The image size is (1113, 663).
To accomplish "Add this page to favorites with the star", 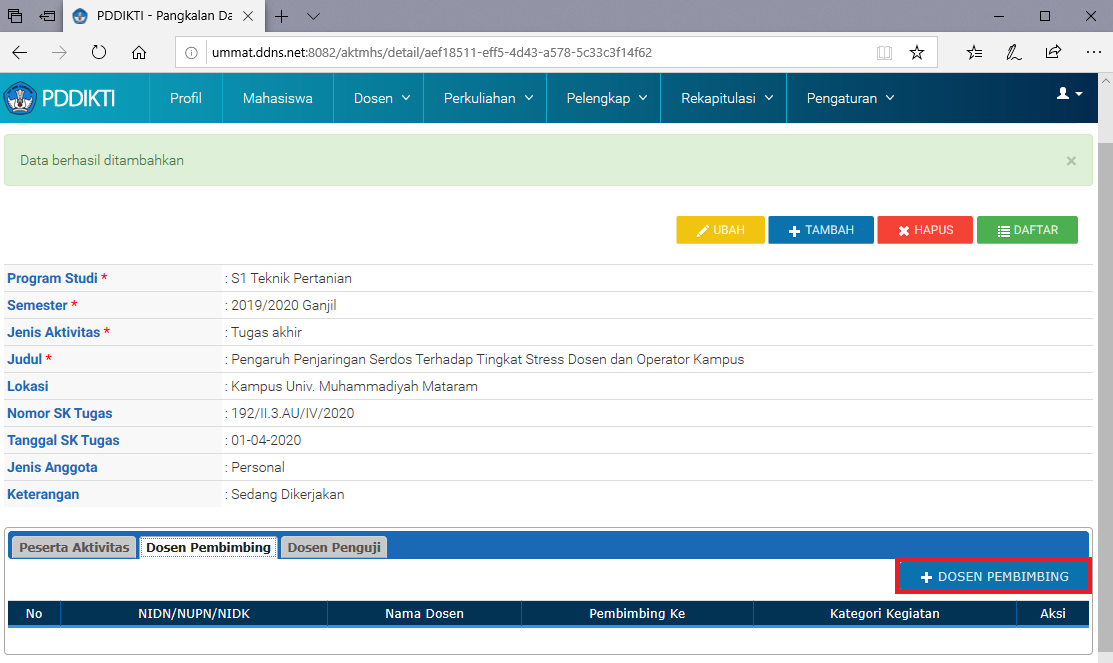I will (917, 53).
